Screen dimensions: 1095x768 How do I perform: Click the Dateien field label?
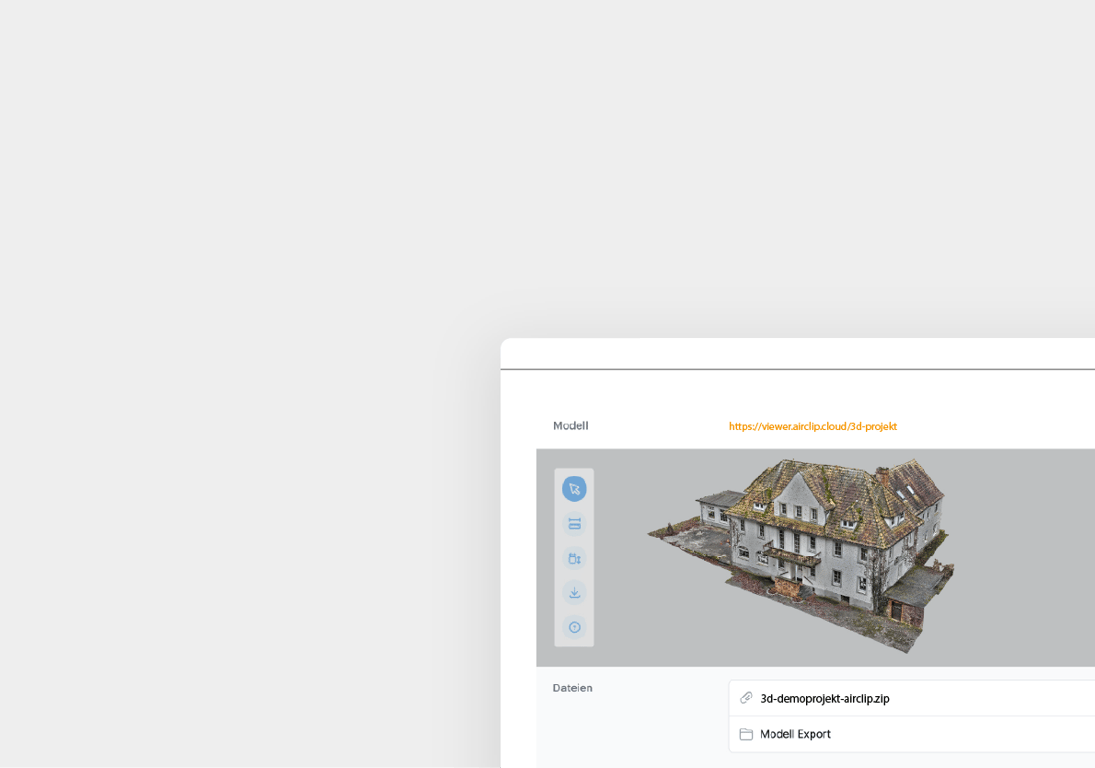coord(572,688)
